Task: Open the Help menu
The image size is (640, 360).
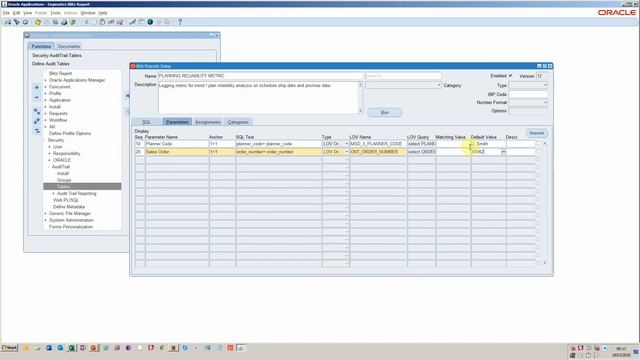Action: coord(103,13)
